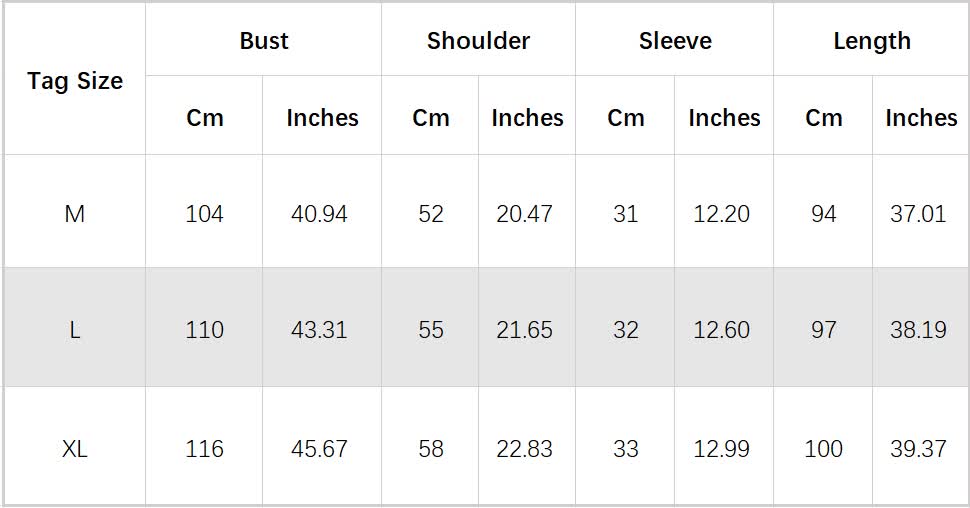Select the XL size row label
Viewport: 970px width, 508px height.
(75, 448)
